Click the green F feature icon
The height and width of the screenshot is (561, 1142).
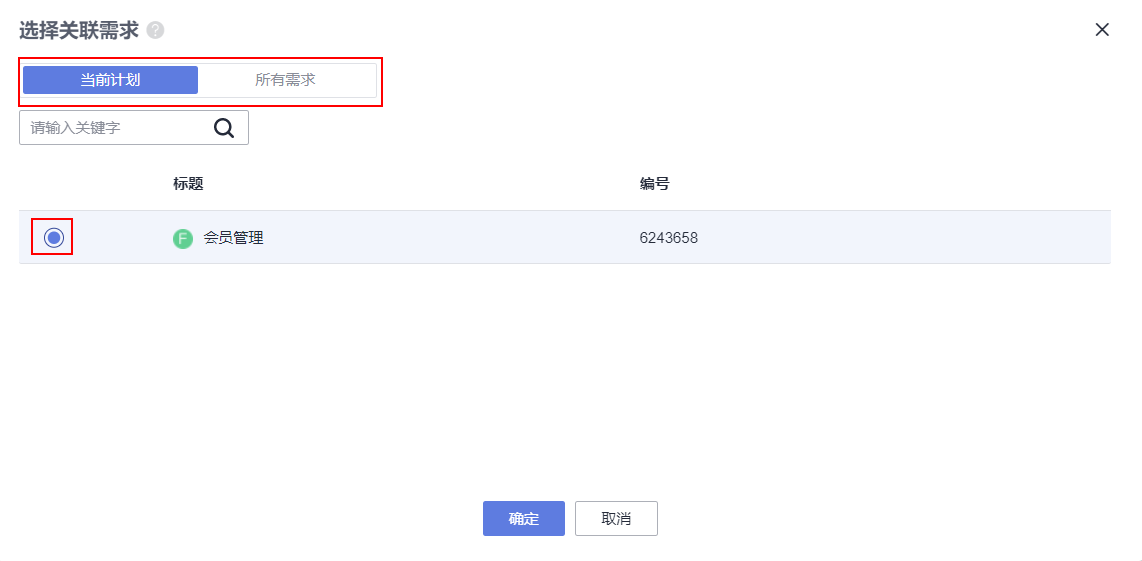[183, 238]
